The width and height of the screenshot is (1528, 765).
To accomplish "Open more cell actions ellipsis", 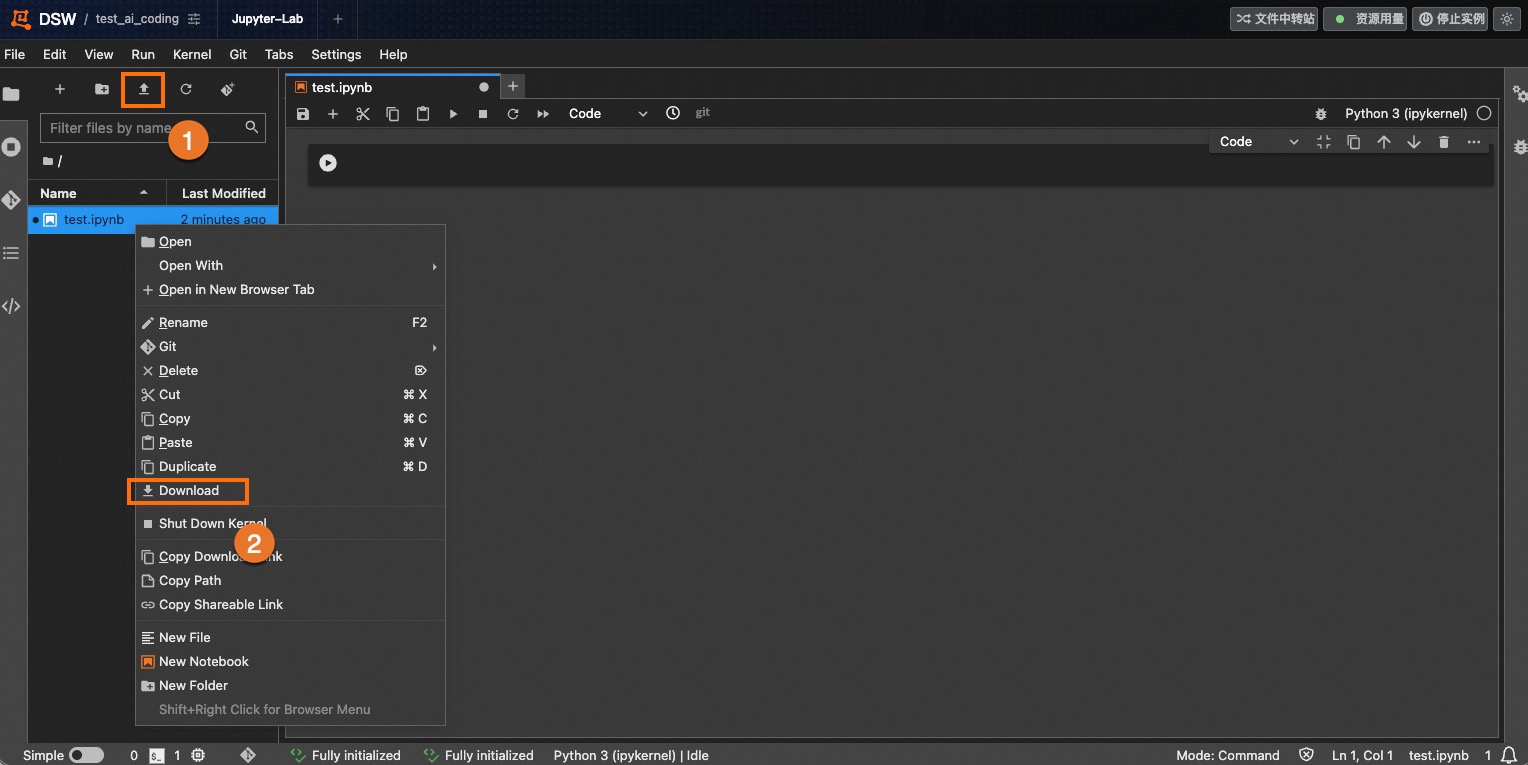I will (1474, 142).
